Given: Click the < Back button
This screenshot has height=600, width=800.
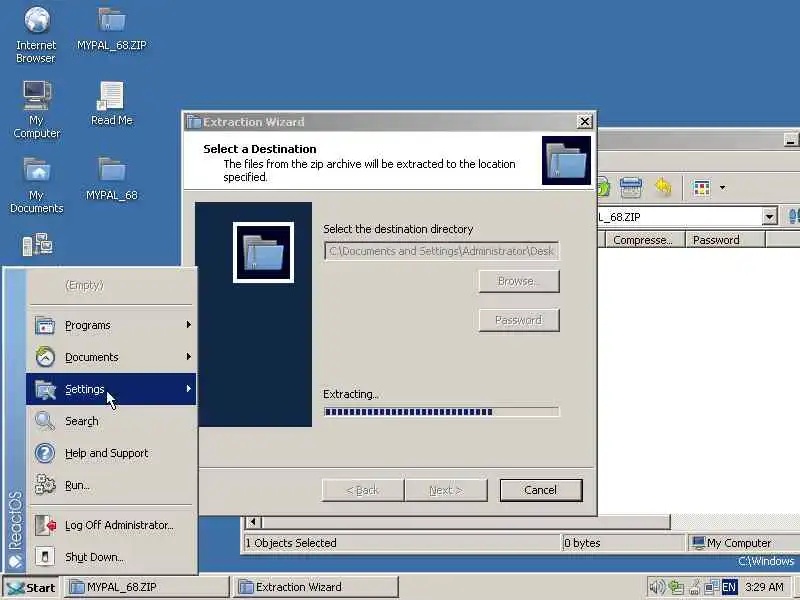Looking at the screenshot, I should pos(363,490).
